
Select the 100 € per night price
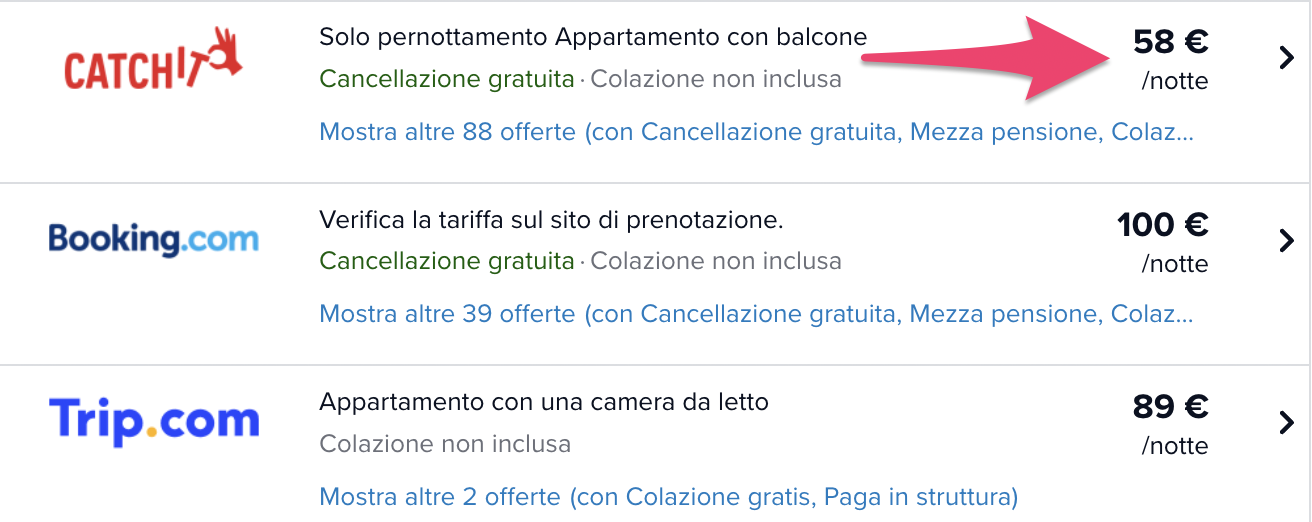pyautogui.click(x=1162, y=224)
